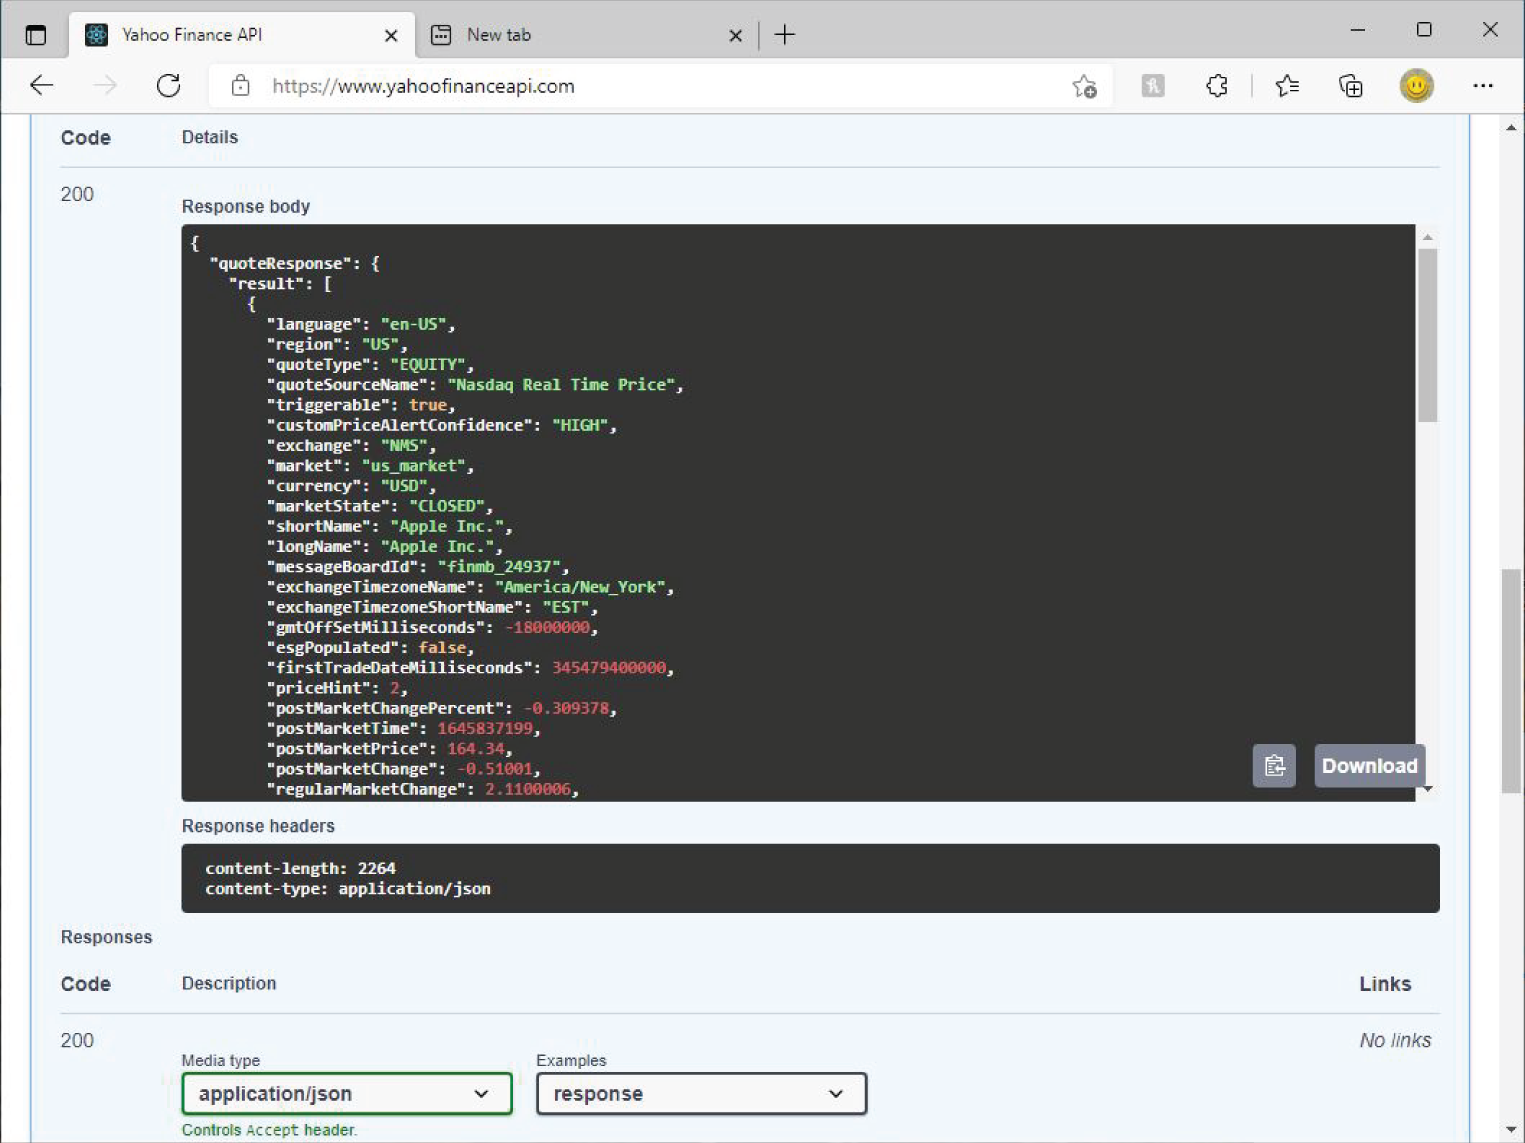Click the postMarketPrice value 164.34
The width and height of the screenshot is (1525, 1143).
(475, 749)
